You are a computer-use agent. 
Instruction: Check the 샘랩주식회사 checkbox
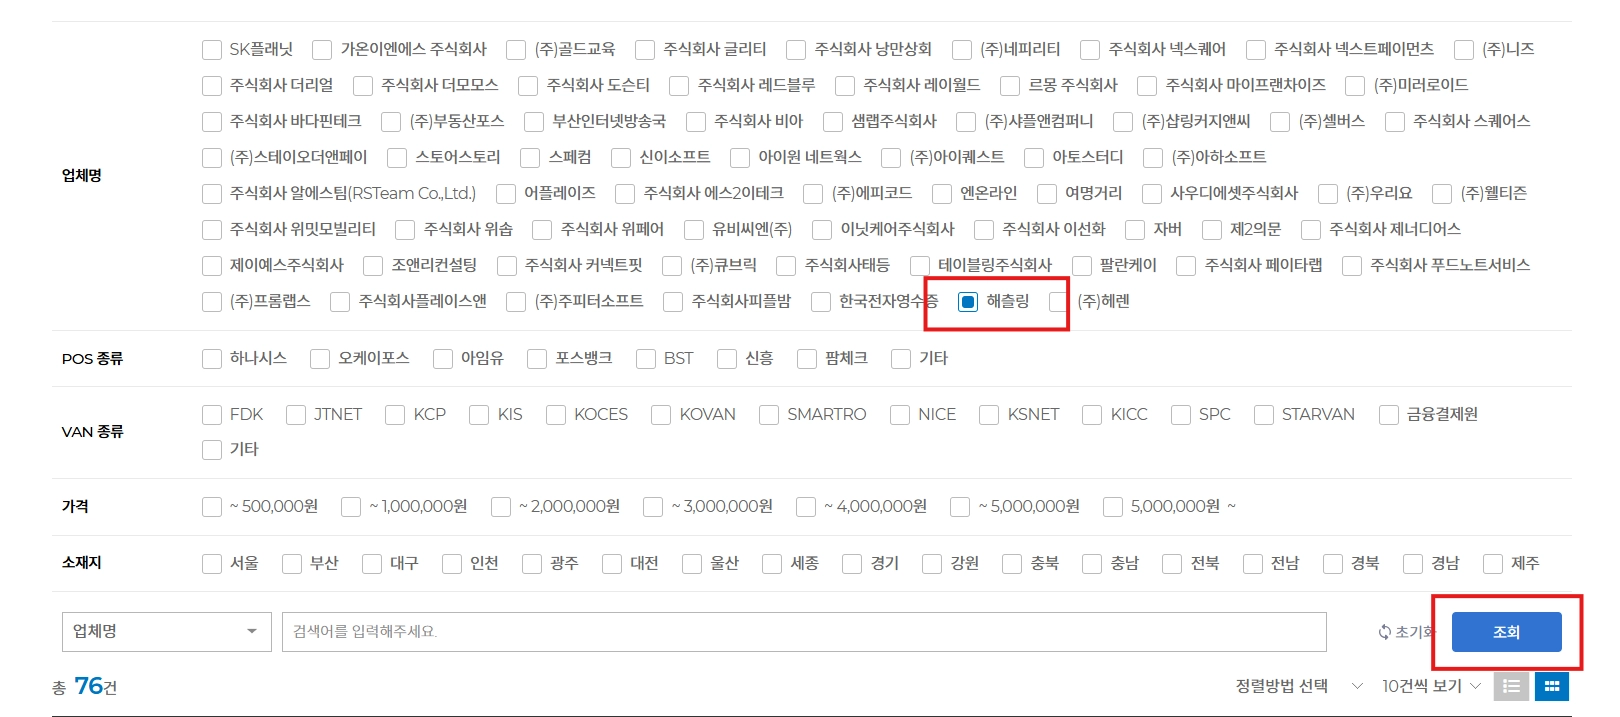[833, 121]
